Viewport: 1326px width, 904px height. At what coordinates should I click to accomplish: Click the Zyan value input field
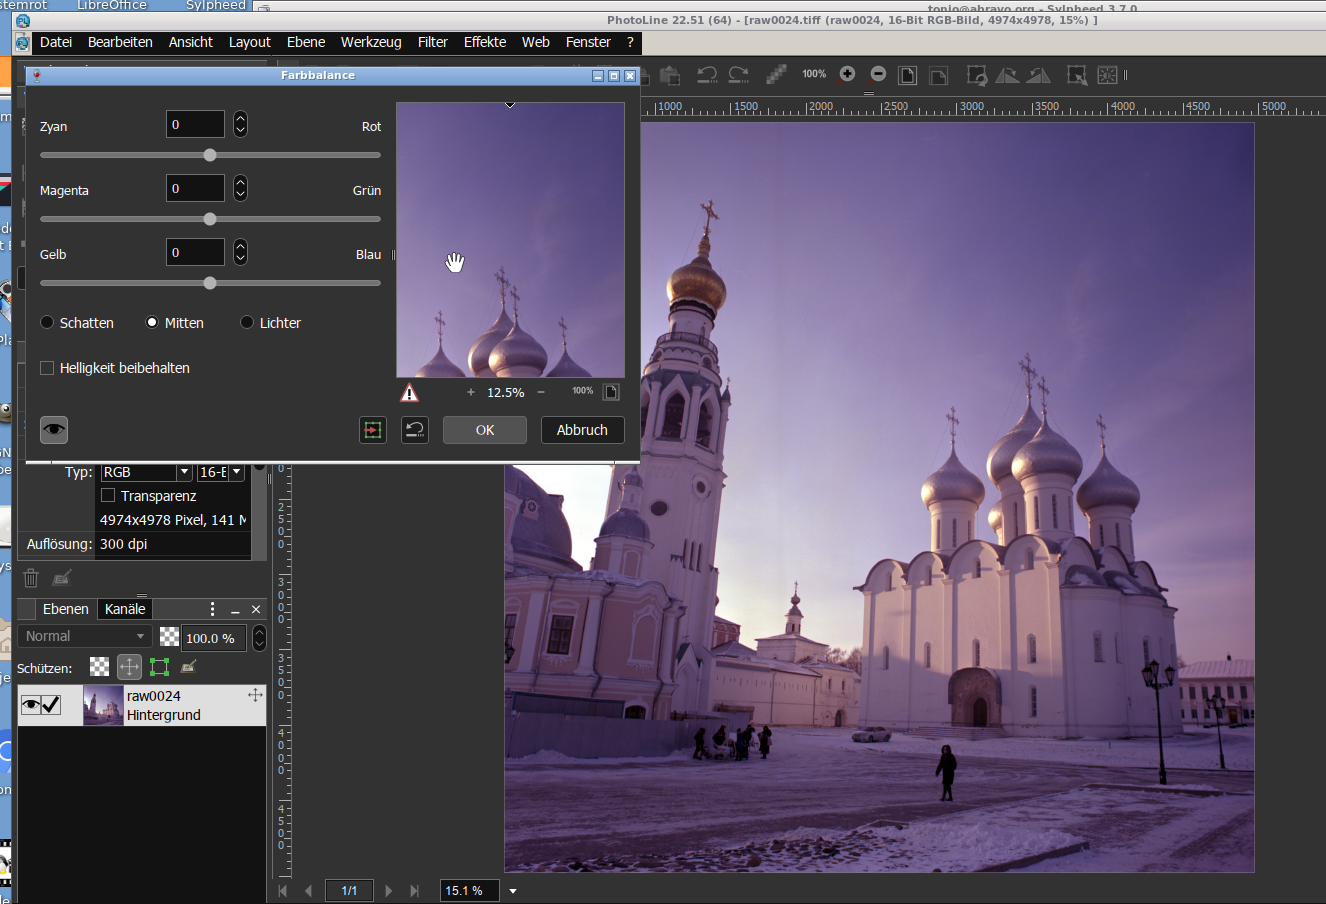[x=195, y=124]
